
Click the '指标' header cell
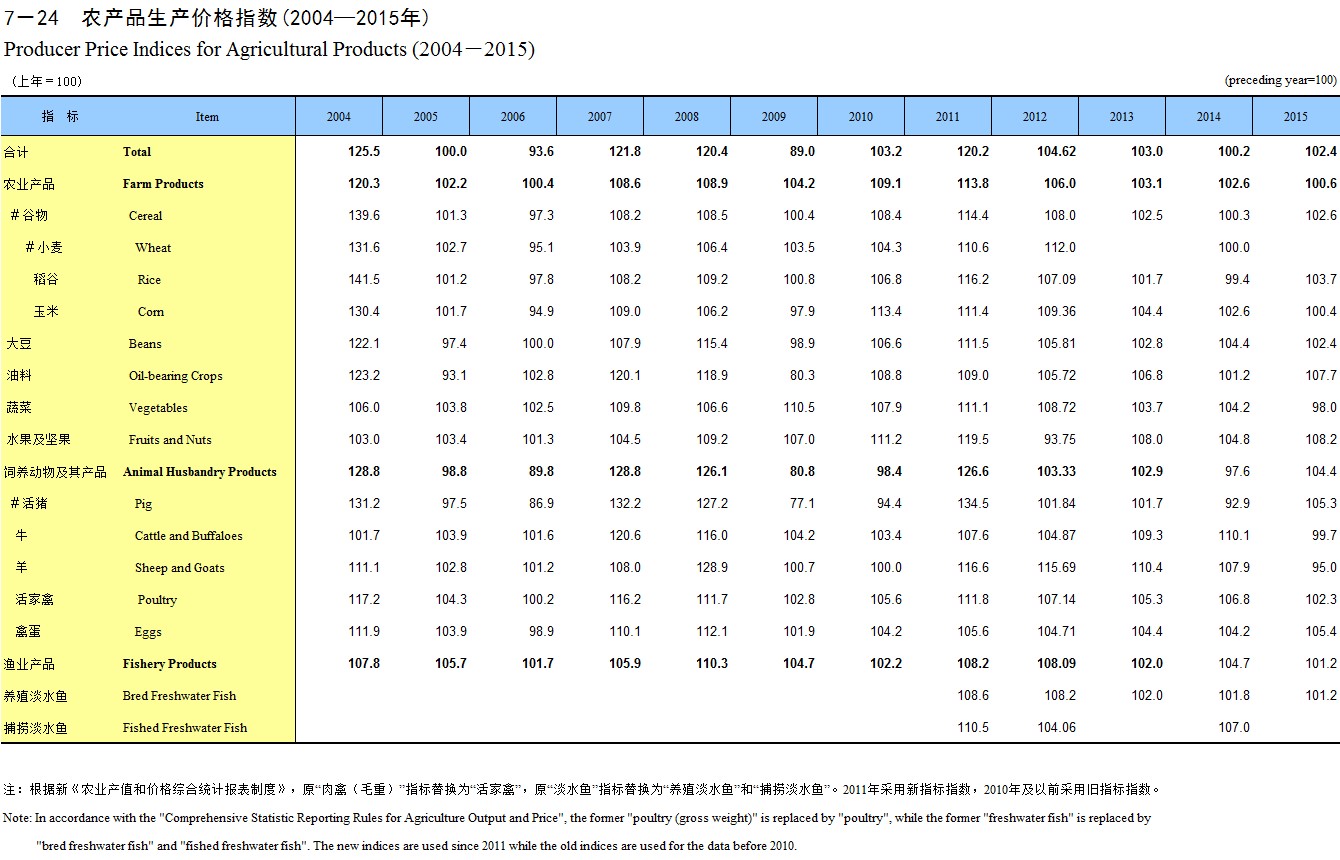click(60, 117)
